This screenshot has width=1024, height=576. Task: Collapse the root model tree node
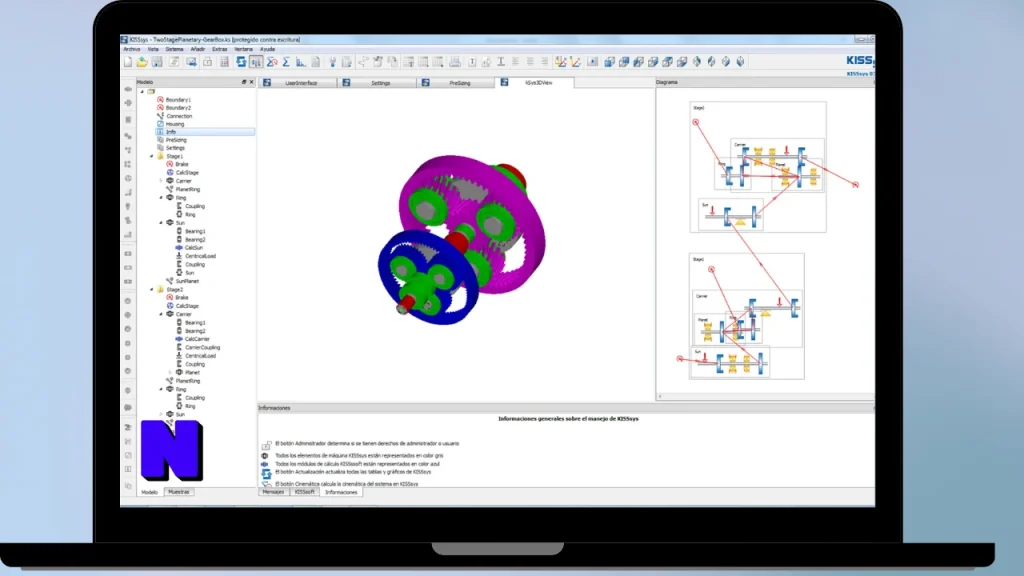pos(142,91)
